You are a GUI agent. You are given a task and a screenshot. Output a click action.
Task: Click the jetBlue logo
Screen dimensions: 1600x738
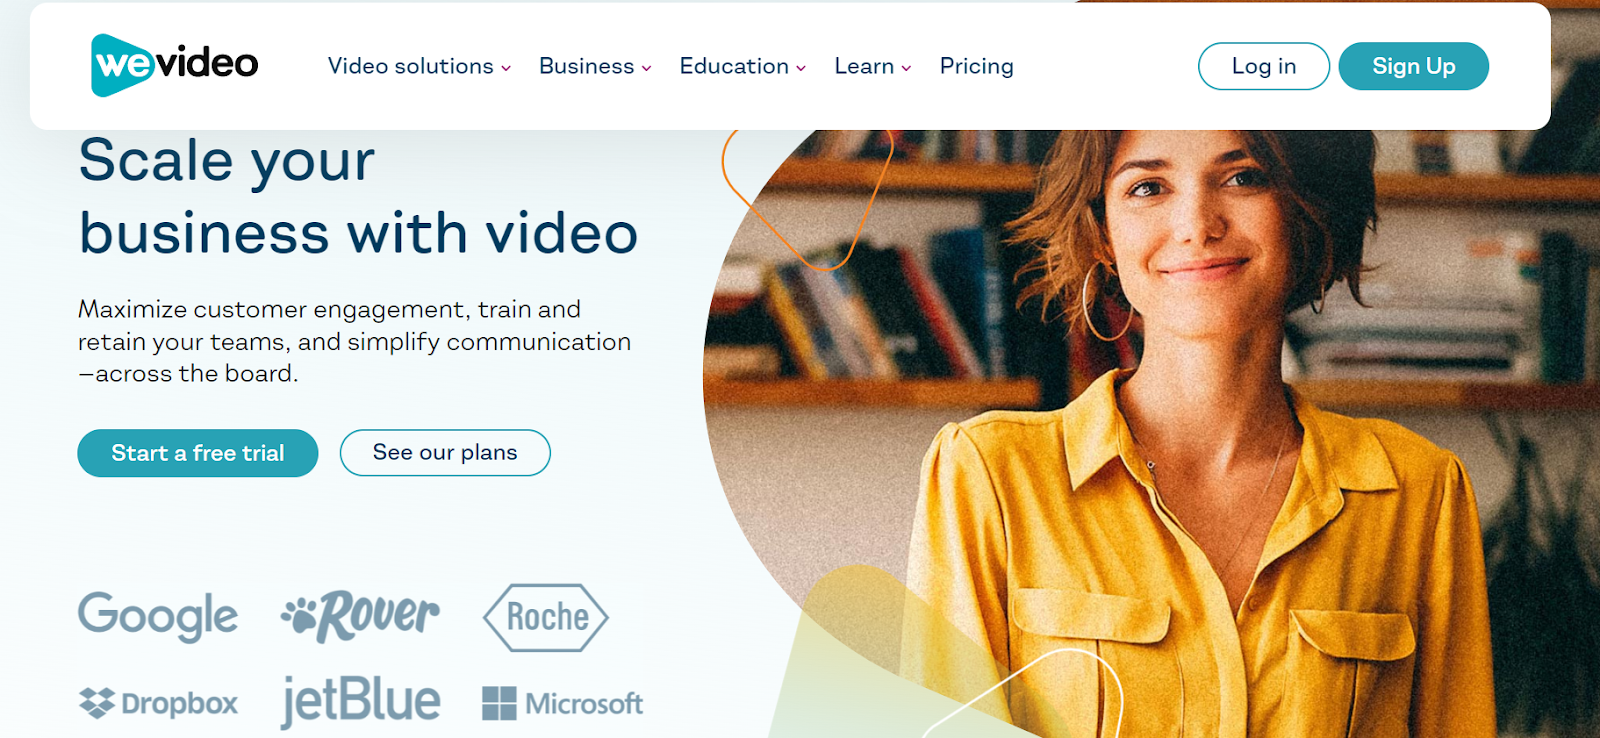click(360, 701)
